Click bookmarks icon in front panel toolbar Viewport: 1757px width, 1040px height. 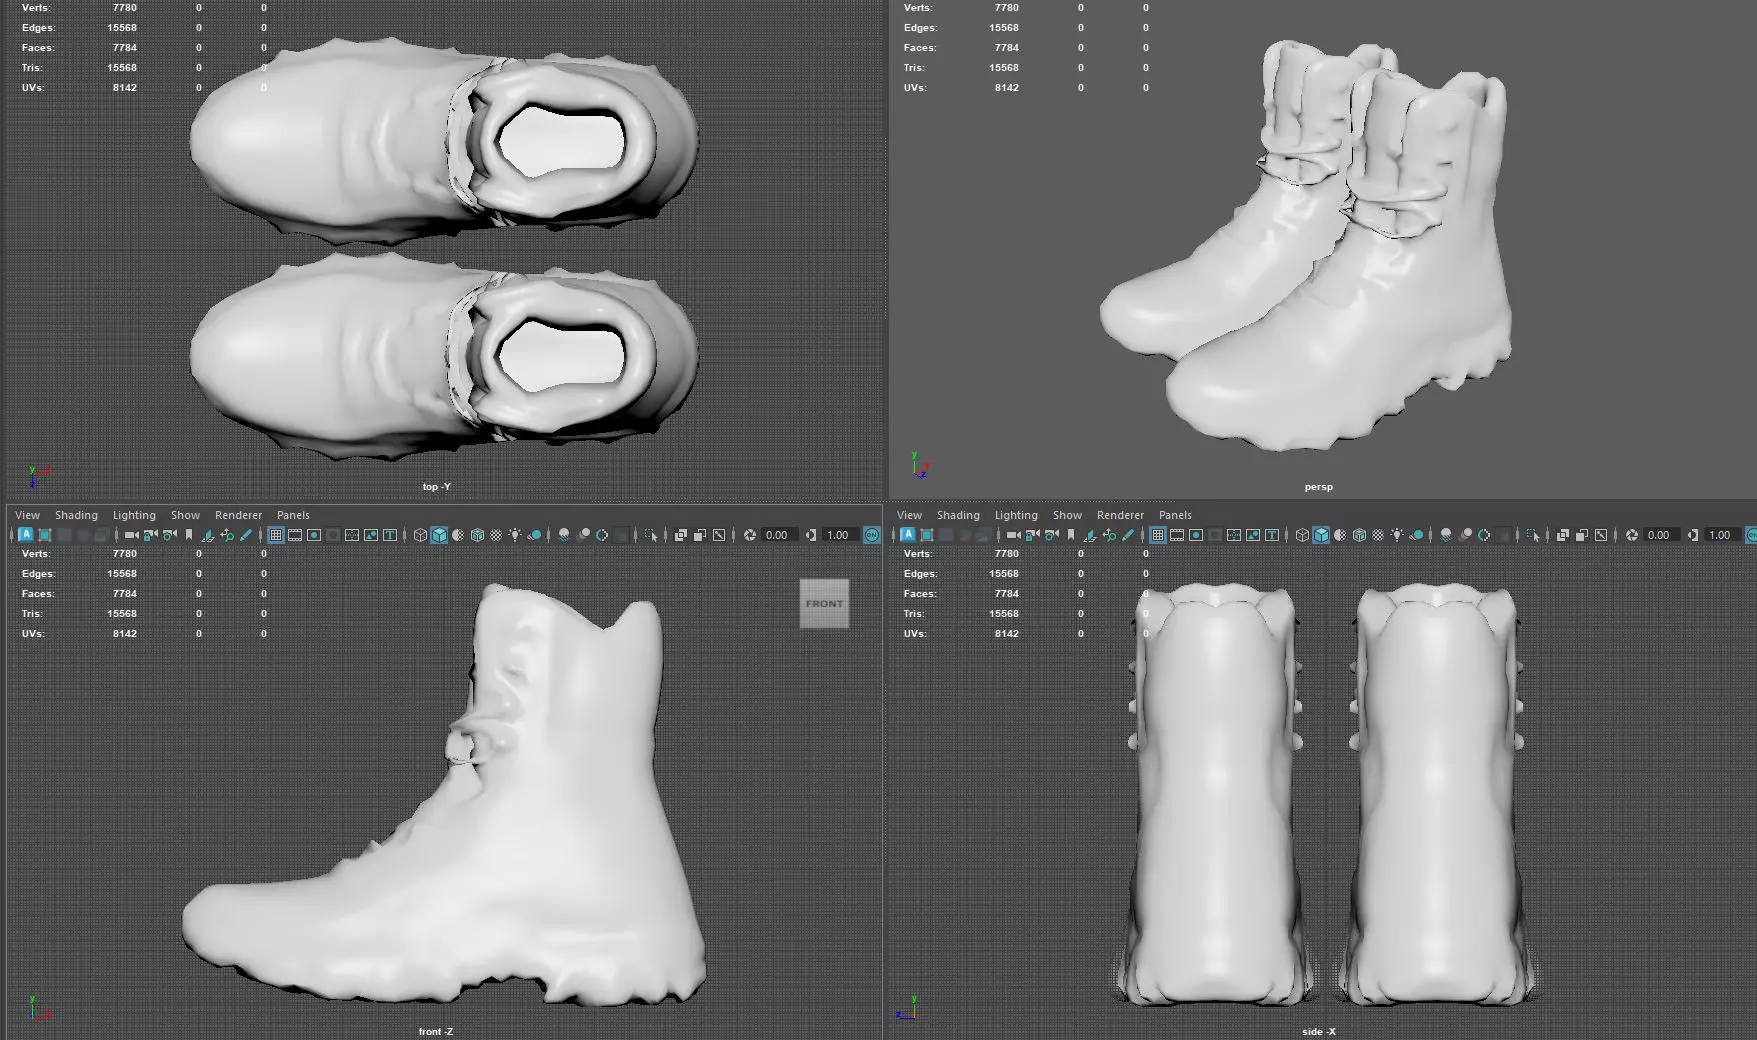click(x=188, y=535)
